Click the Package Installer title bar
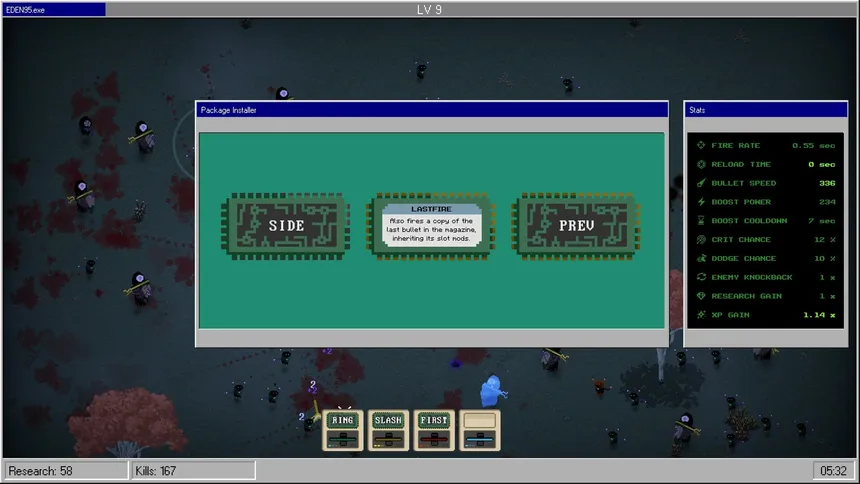Viewport: 860px width, 484px height. [x=432, y=110]
